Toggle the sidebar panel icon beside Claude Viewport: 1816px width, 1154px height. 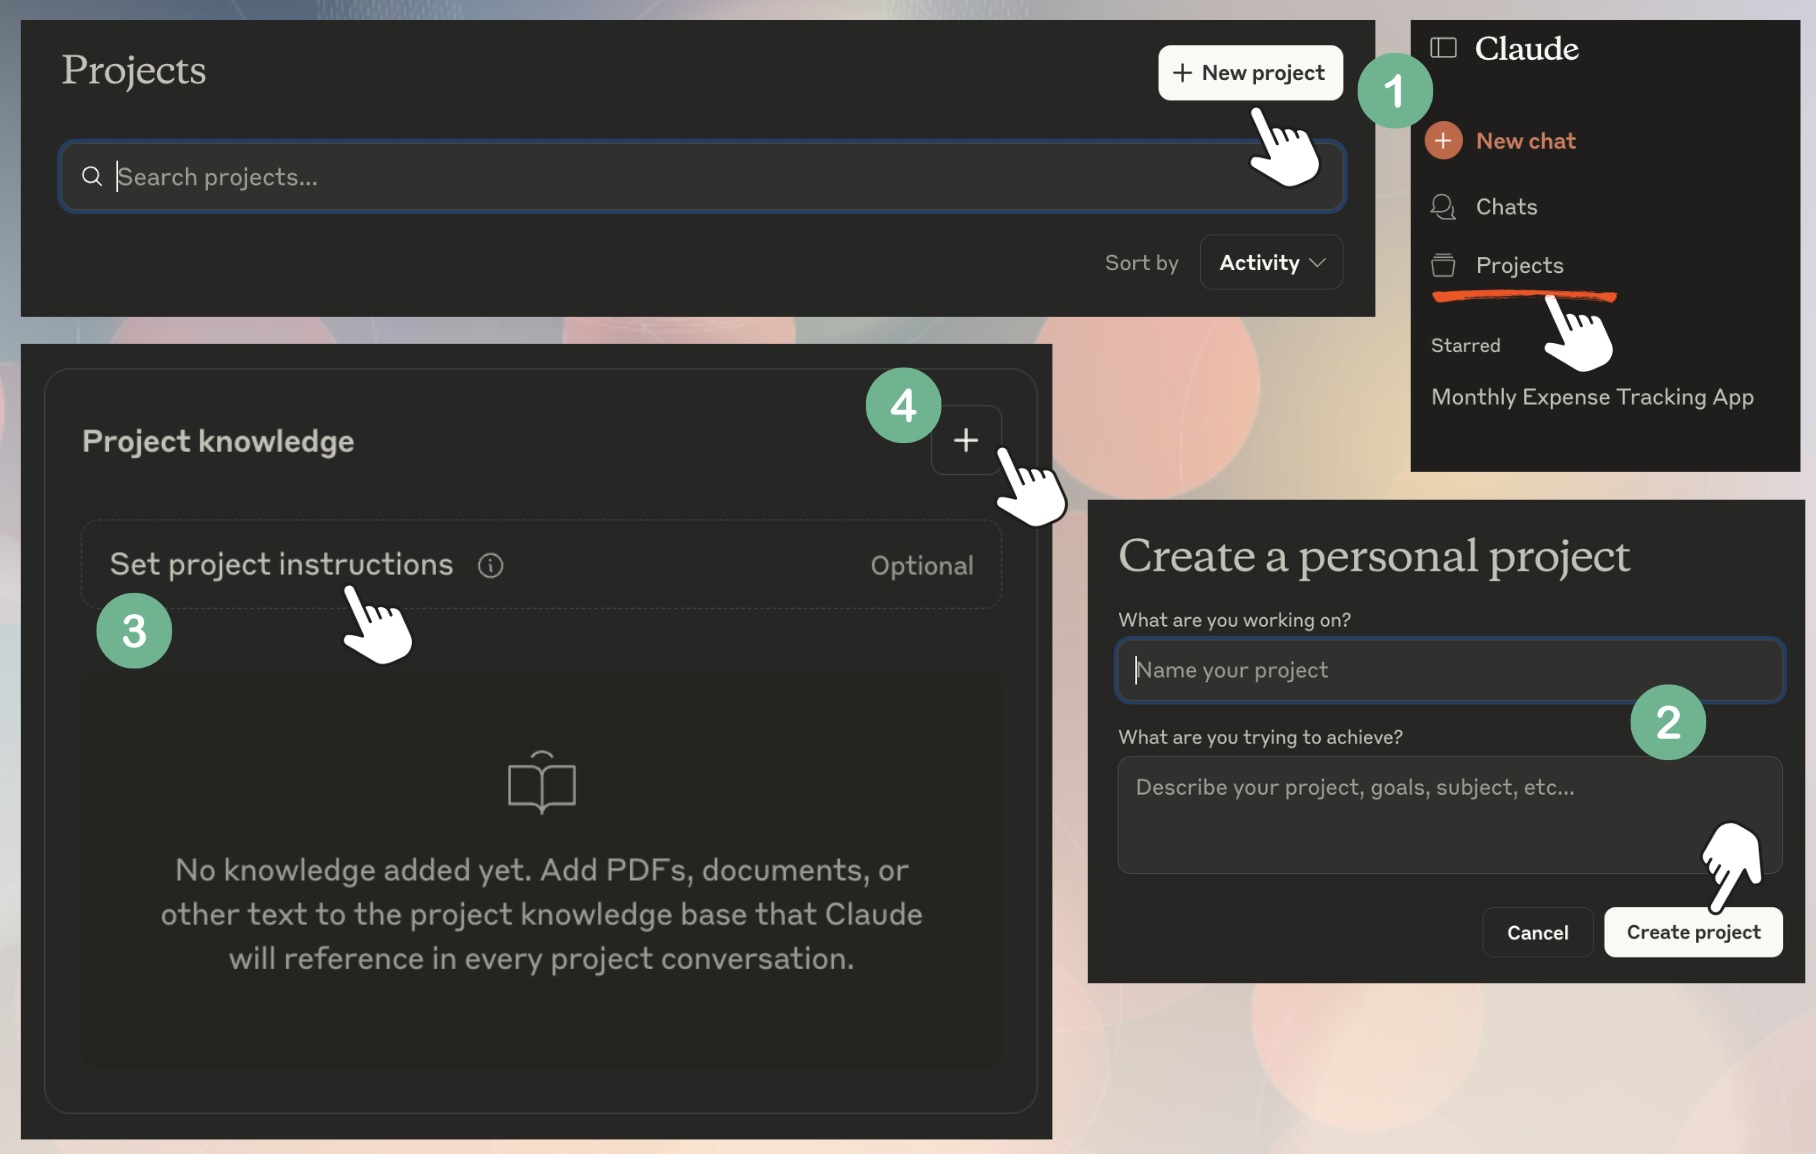[1443, 48]
